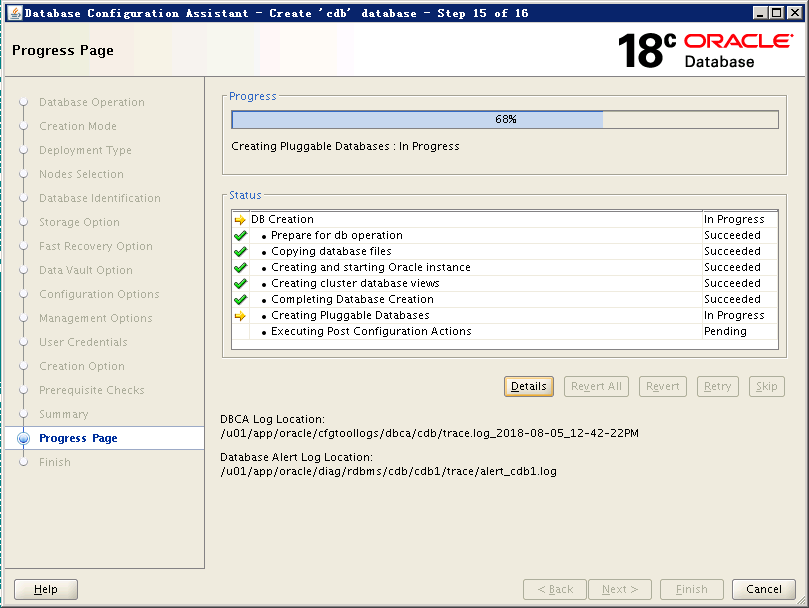Maximize the Database Configuration Assistant window
The width and height of the screenshot is (809, 608).
coord(776,13)
